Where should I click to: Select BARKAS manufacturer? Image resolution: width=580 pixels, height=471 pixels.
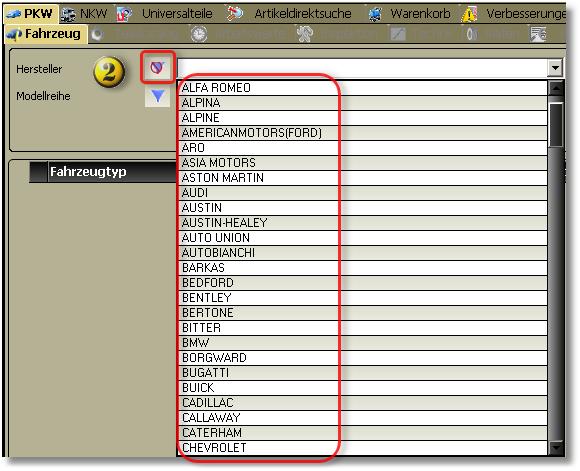pos(362,268)
